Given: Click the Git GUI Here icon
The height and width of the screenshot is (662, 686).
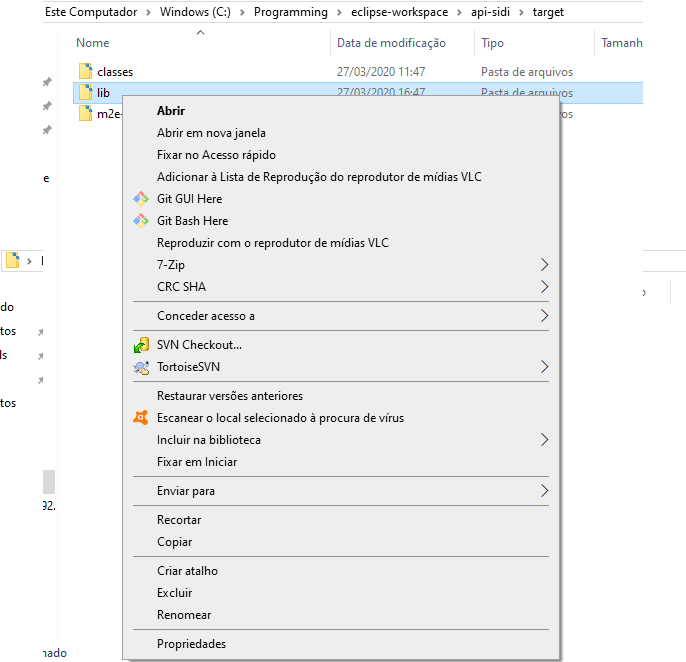Looking at the screenshot, I should (x=141, y=199).
